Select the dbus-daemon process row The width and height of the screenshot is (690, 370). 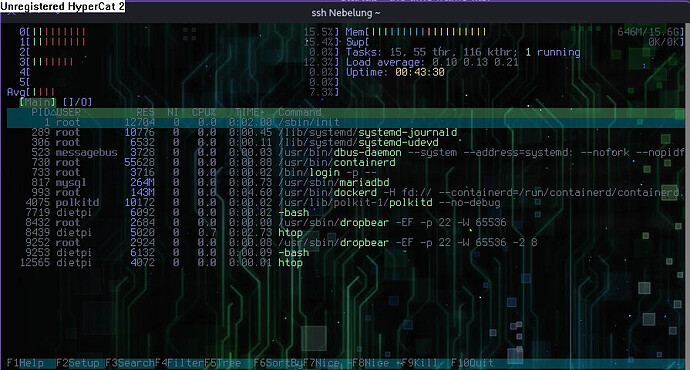(x=346, y=153)
